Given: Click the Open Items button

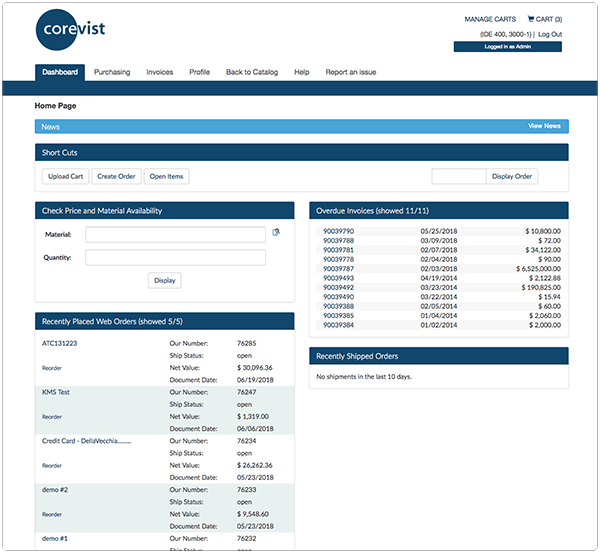Looking at the screenshot, I should (166, 176).
